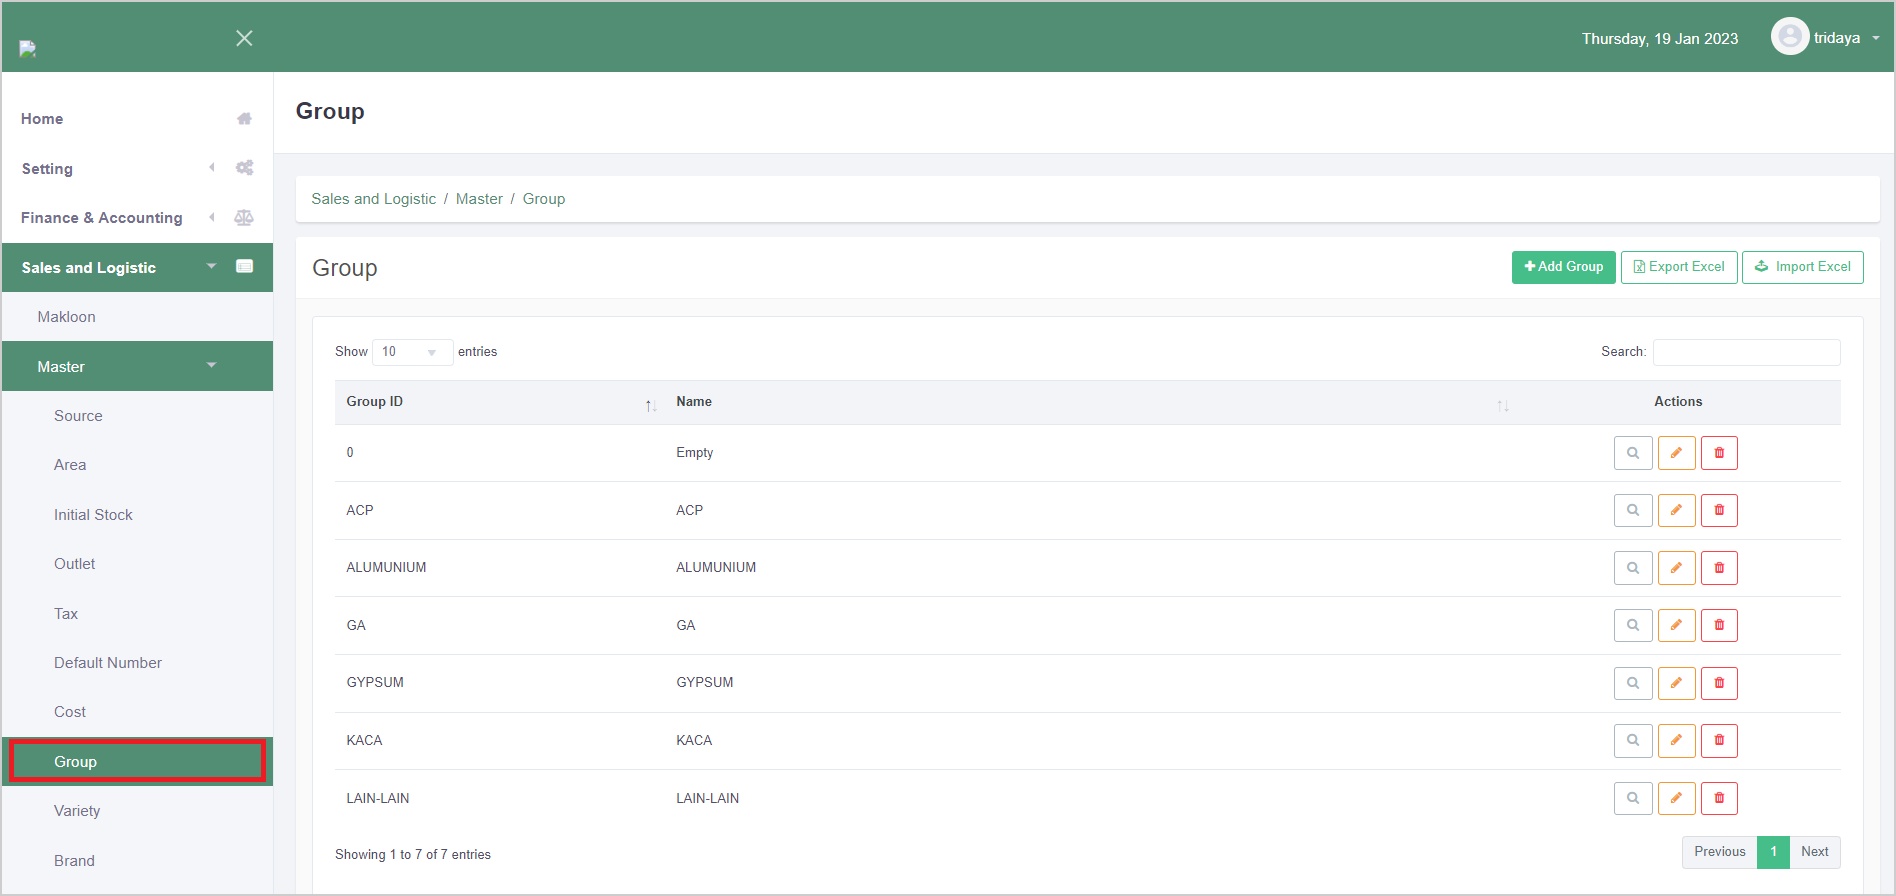Click the Export Excel button
This screenshot has height=896, width=1896.
1678,267
